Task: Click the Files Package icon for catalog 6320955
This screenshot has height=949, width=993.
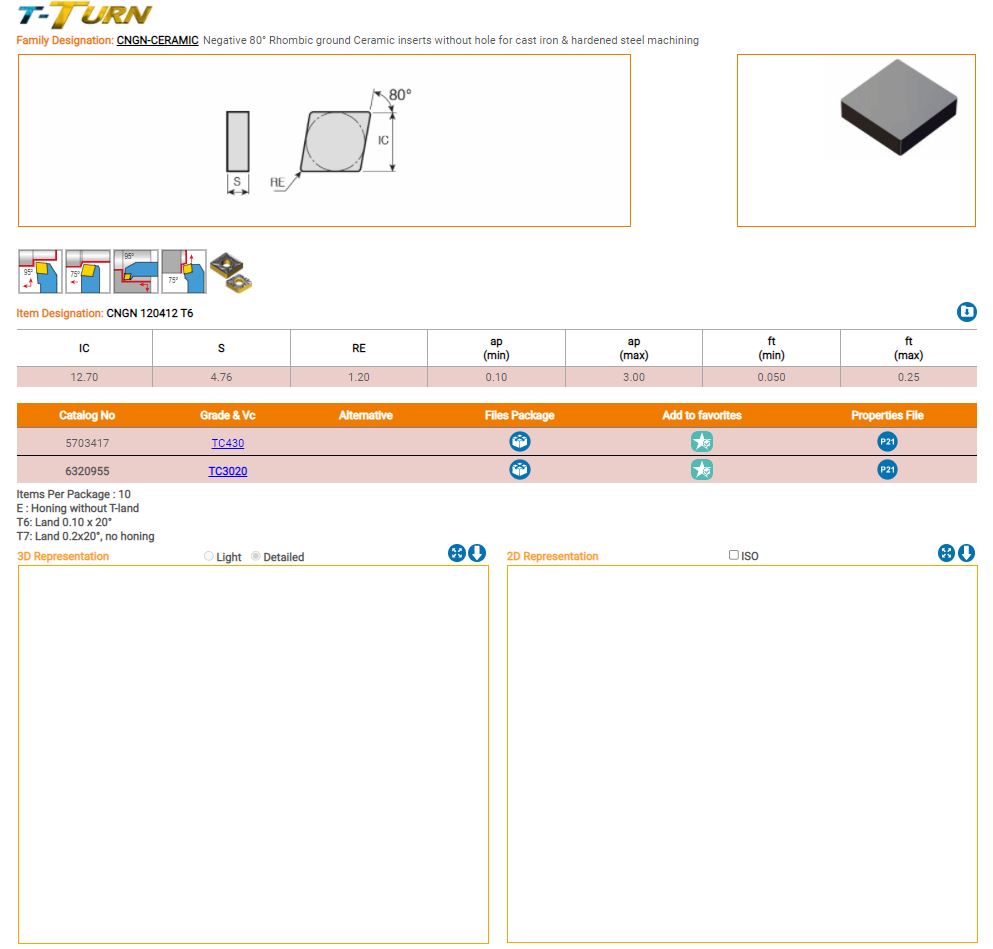Action: [519, 470]
